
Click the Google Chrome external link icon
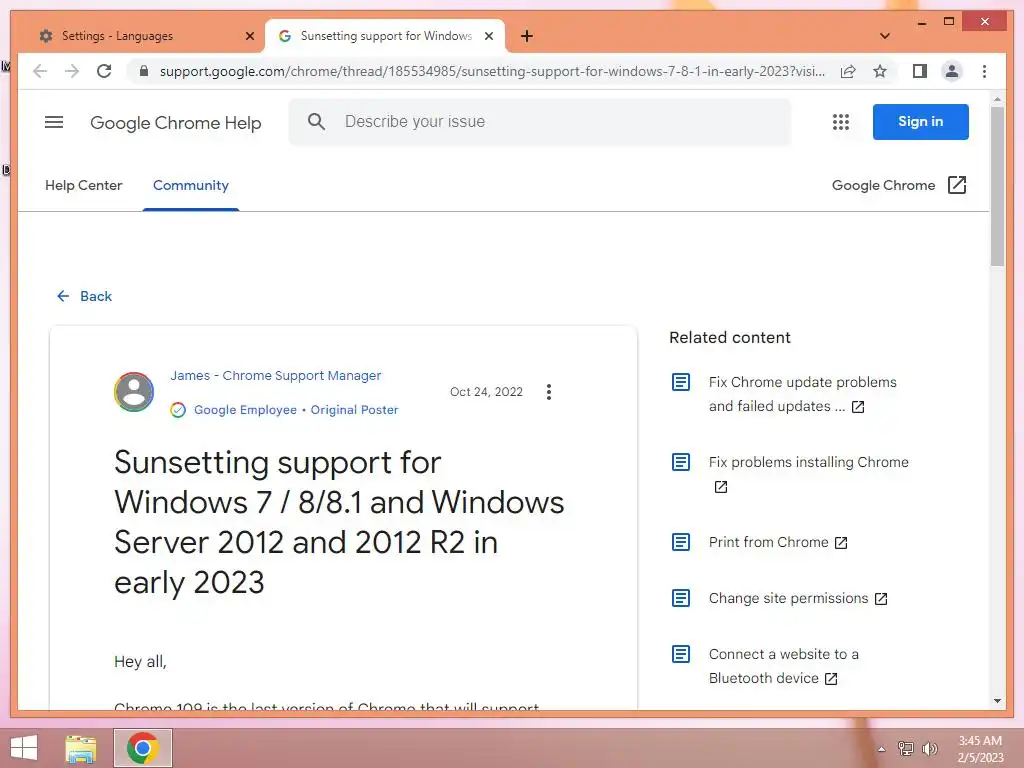[957, 185]
